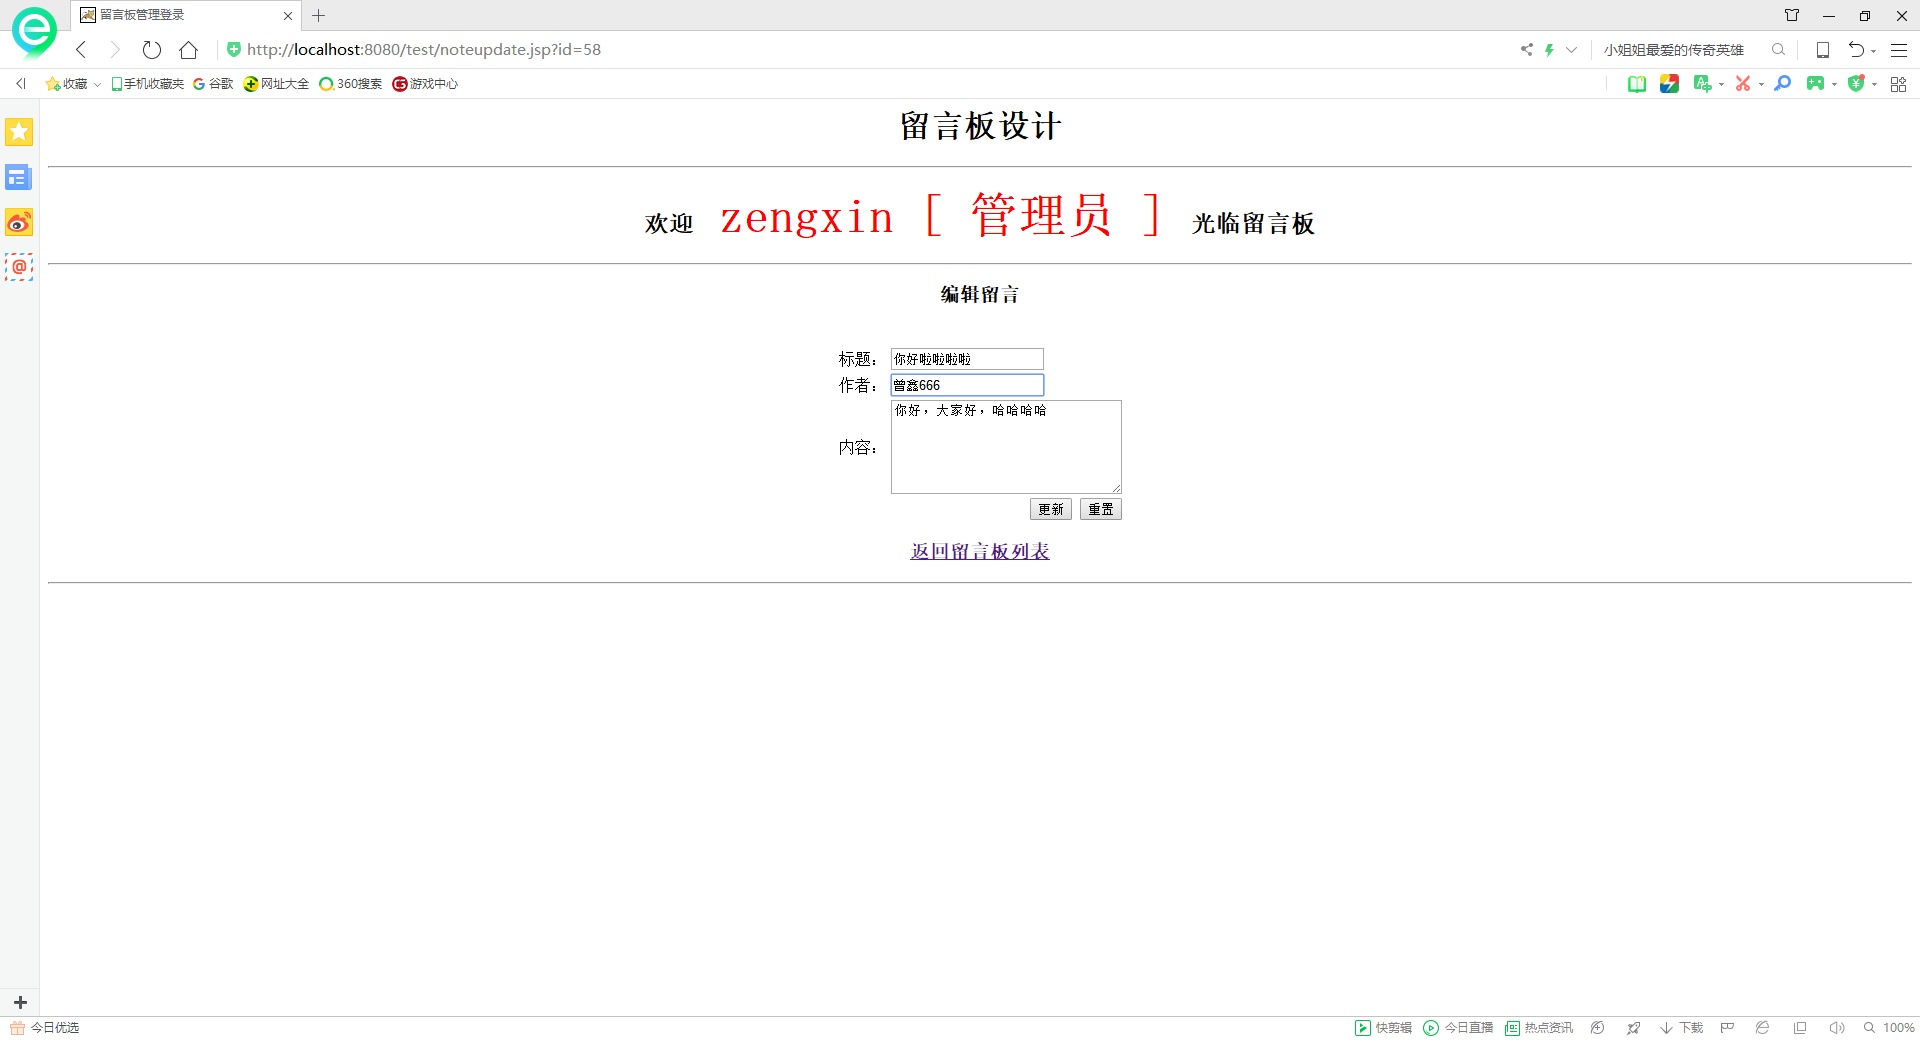The image size is (1920, 1040).
Task: Click the 更新 update button
Action: (1051, 509)
